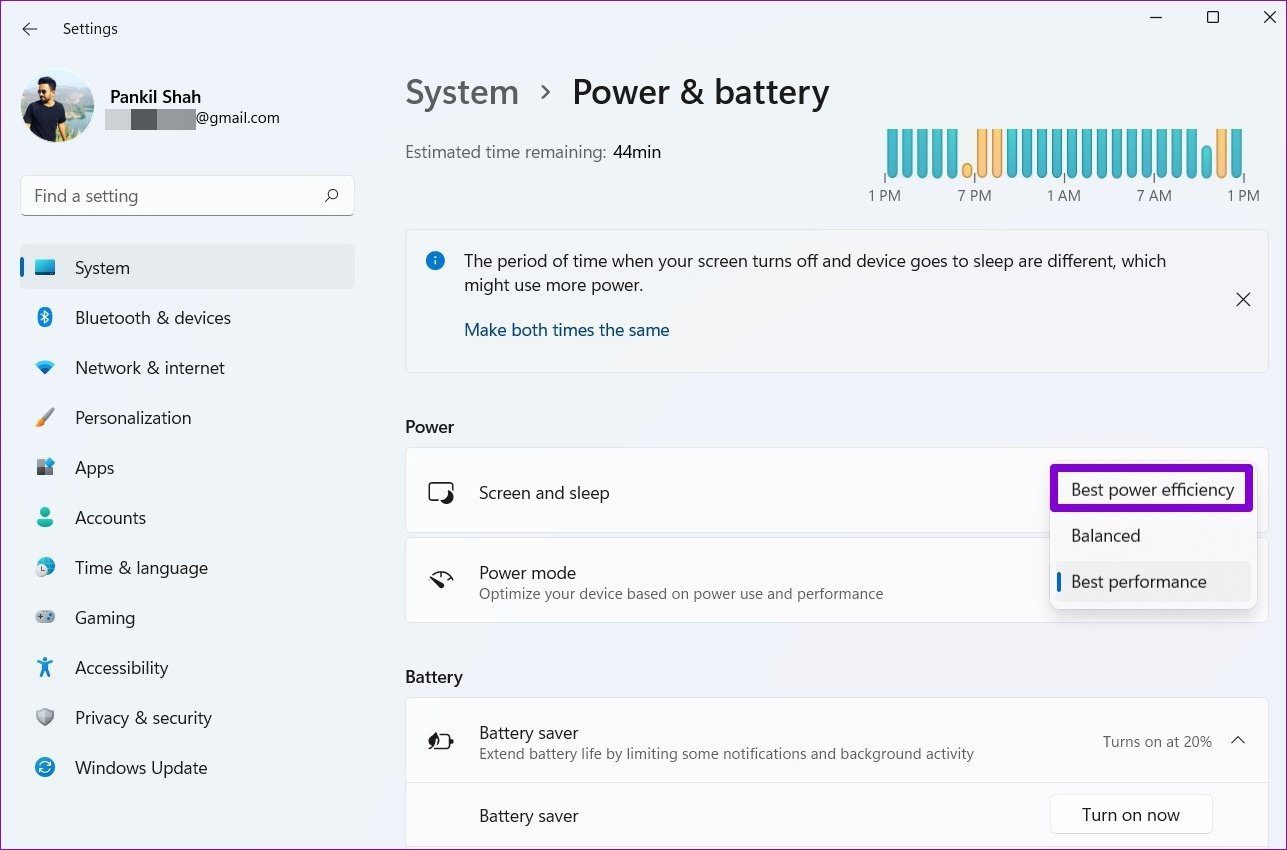Open Privacy & security settings
The image size is (1287, 850).
pos(187,718)
